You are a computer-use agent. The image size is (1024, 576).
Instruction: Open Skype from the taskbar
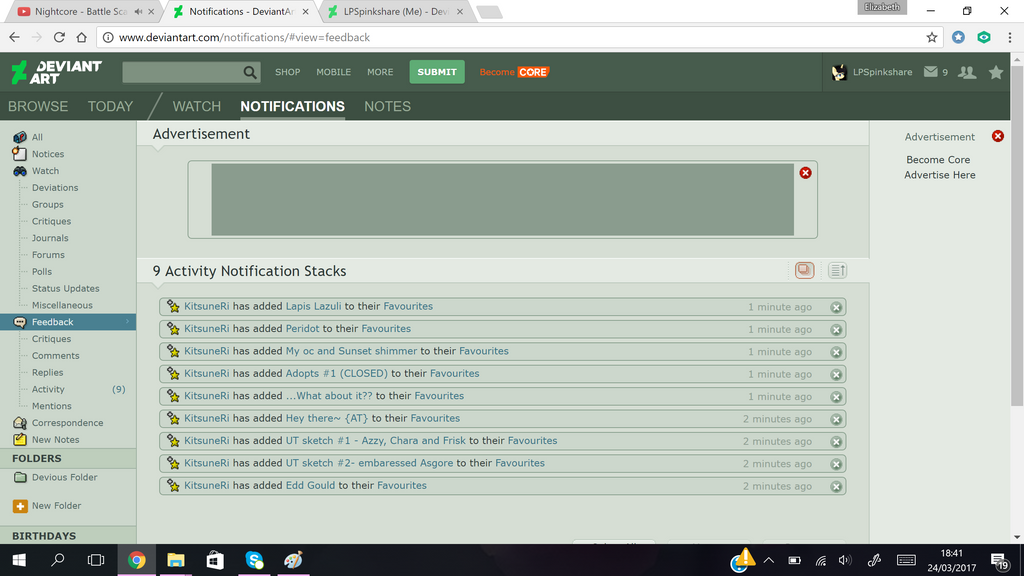(254, 560)
